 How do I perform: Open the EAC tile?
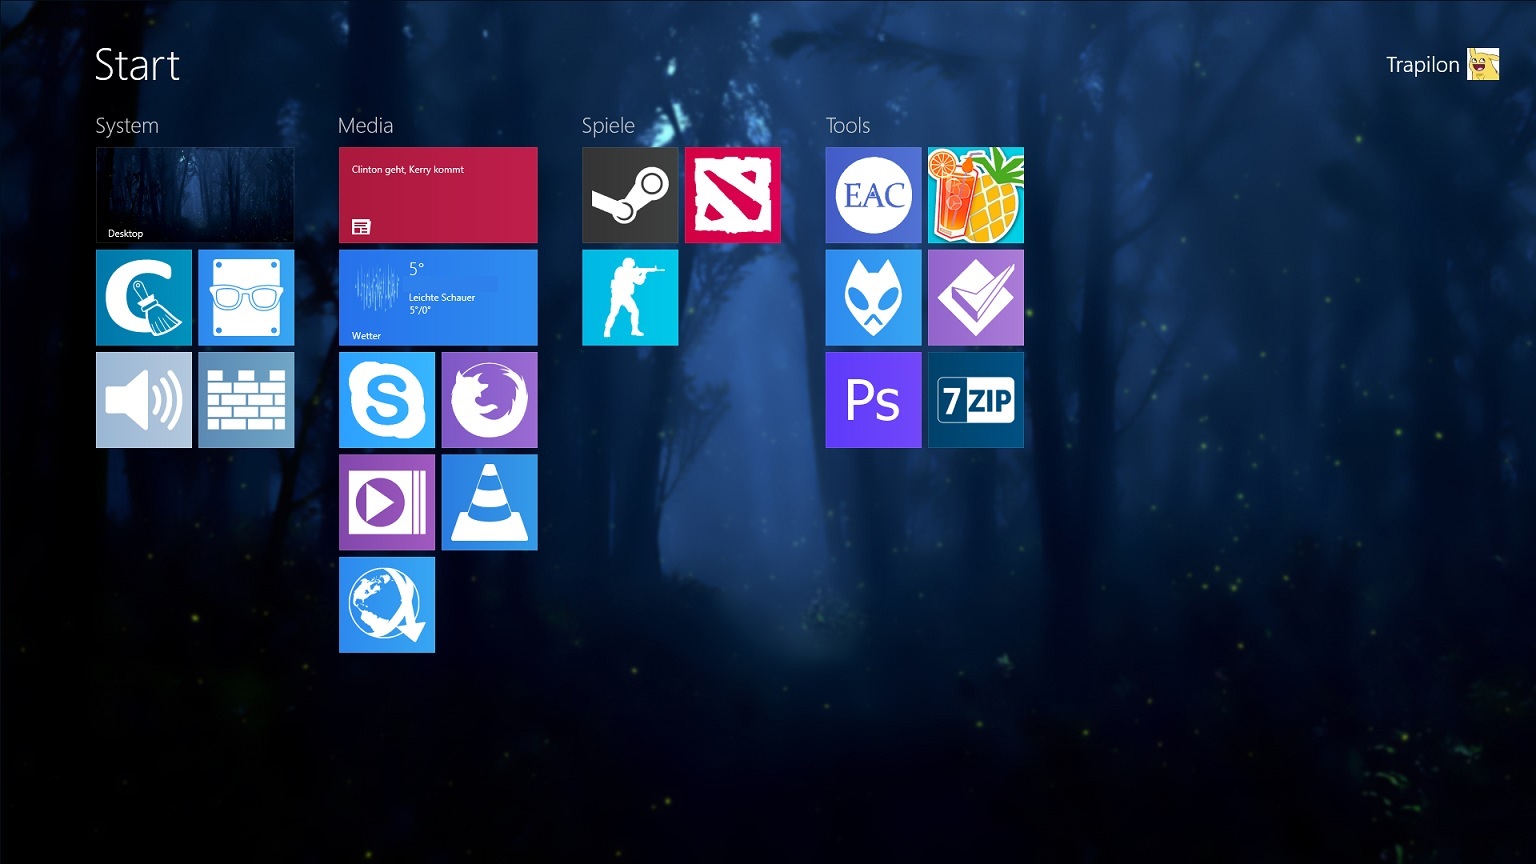873,195
